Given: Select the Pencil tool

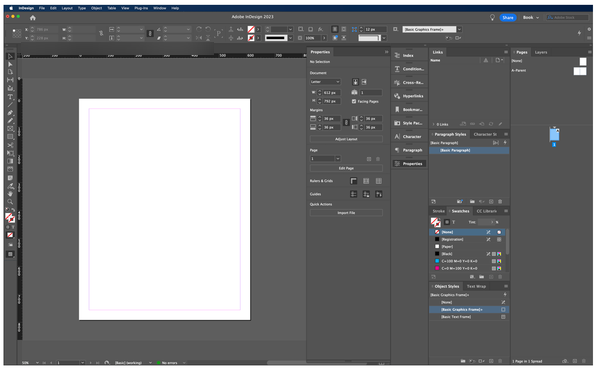Looking at the screenshot, I should pos(10,121).
